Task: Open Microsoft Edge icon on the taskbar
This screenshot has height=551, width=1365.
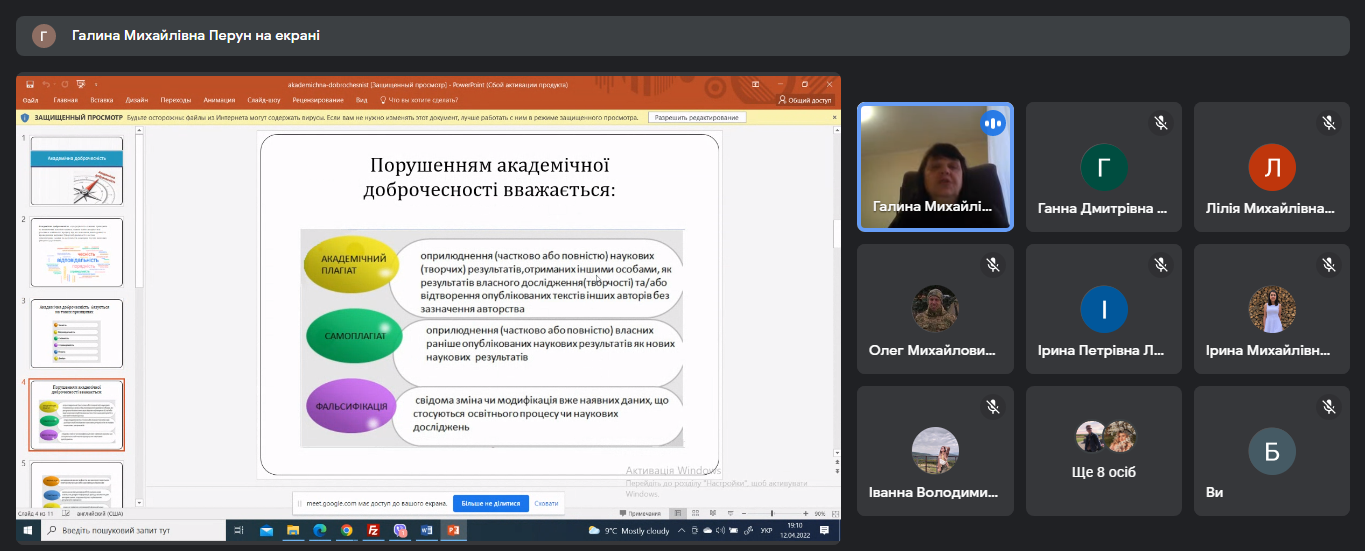Action: (x=320, y=530)
